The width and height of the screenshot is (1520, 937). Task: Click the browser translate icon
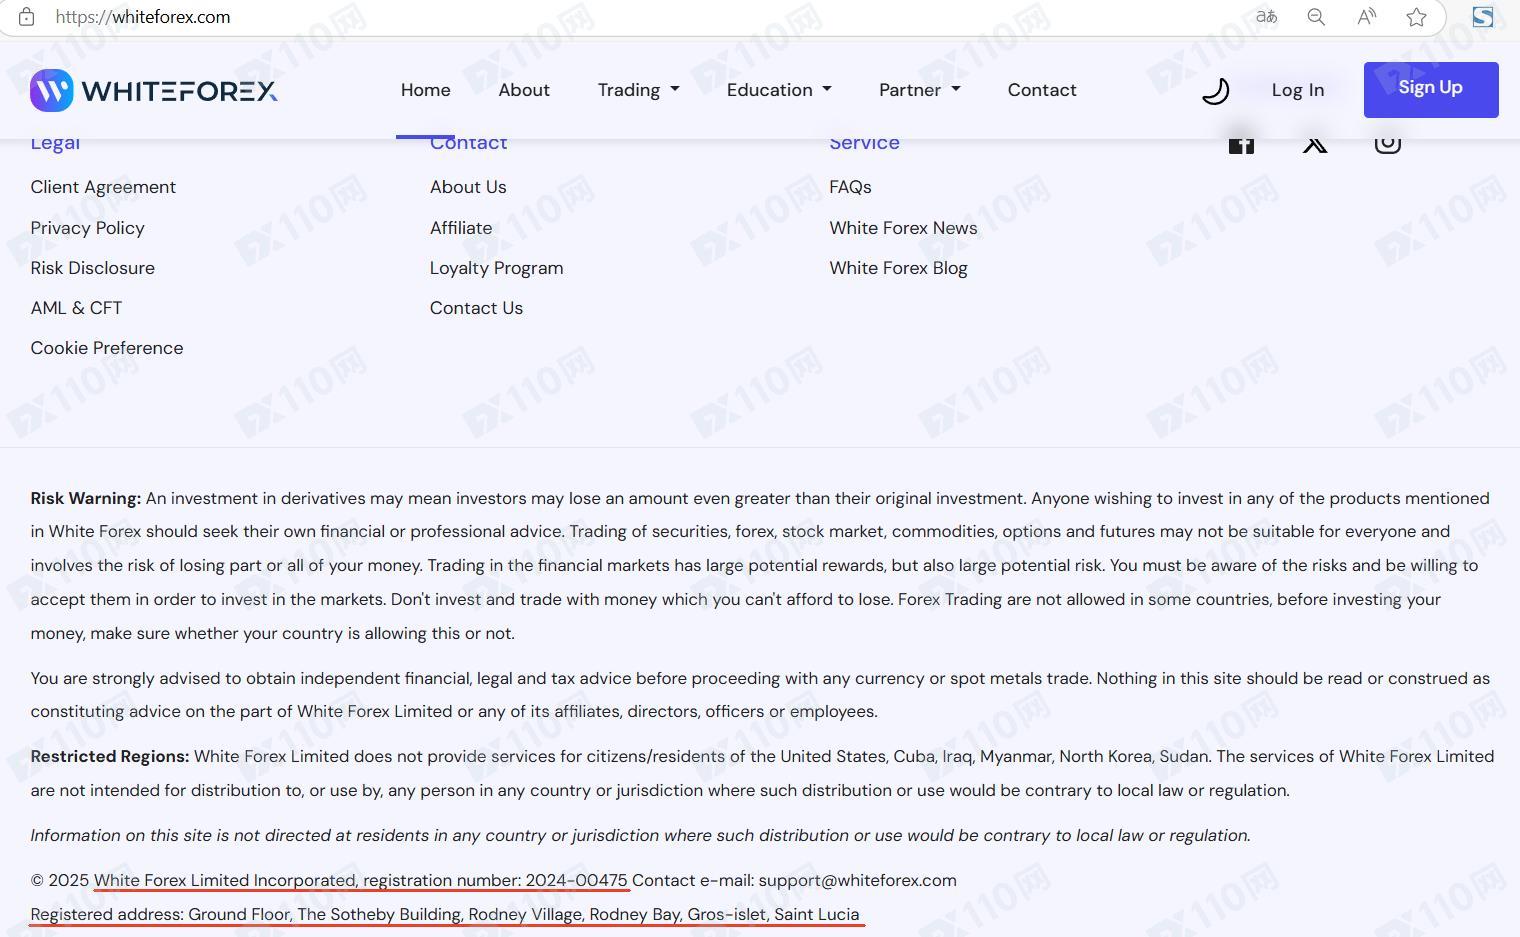(1266, 17)
